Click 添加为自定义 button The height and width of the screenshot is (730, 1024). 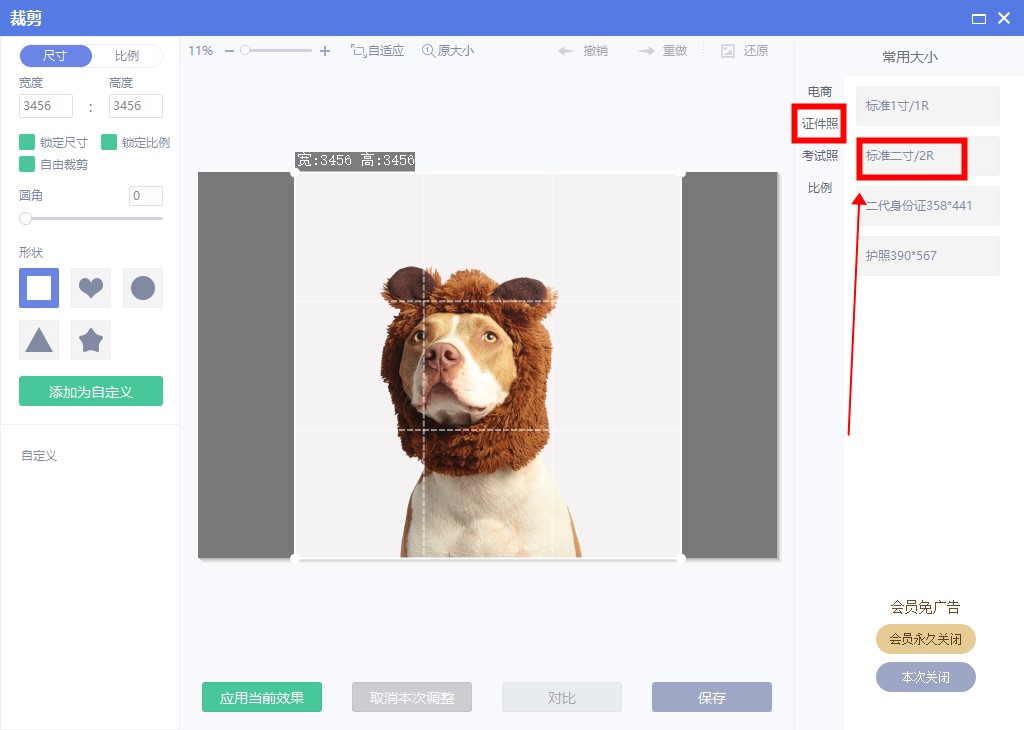click(91, 392)
